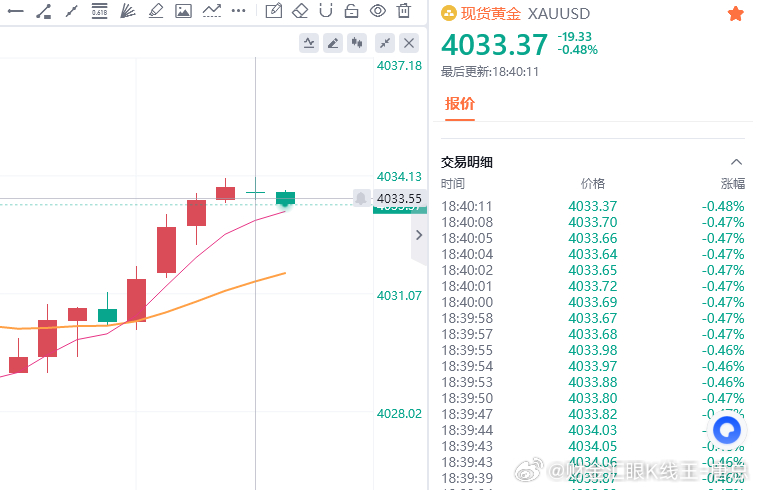Collapse chart with shrink arrows icon

(385, 43)
